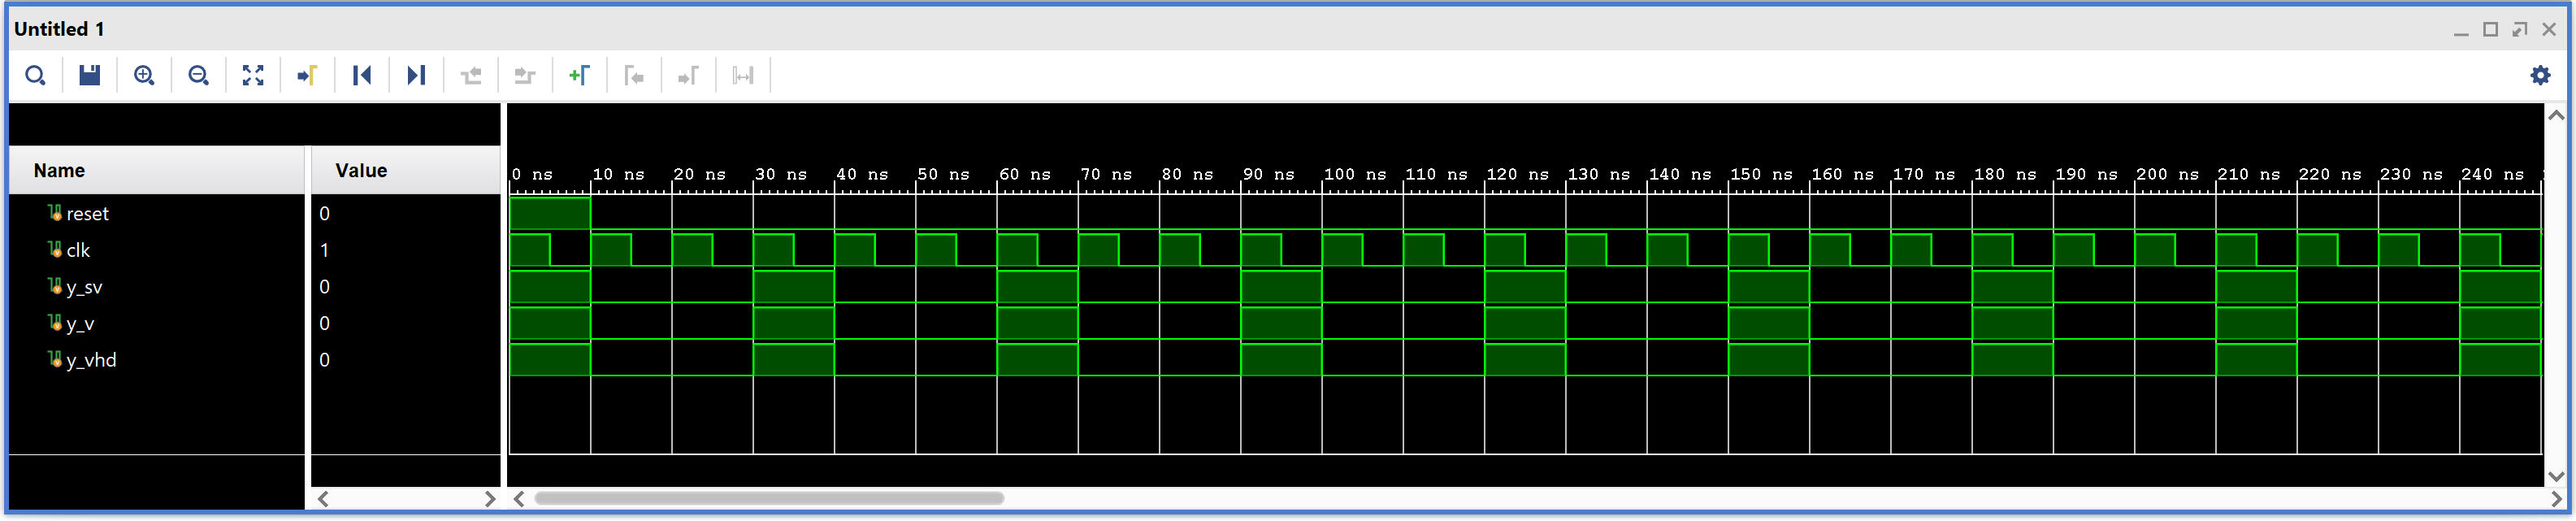Image resolution: width=2576 pixels, height=521 pixels.
Task: Select the y_sv signal
Action: (x=84, y=288)
